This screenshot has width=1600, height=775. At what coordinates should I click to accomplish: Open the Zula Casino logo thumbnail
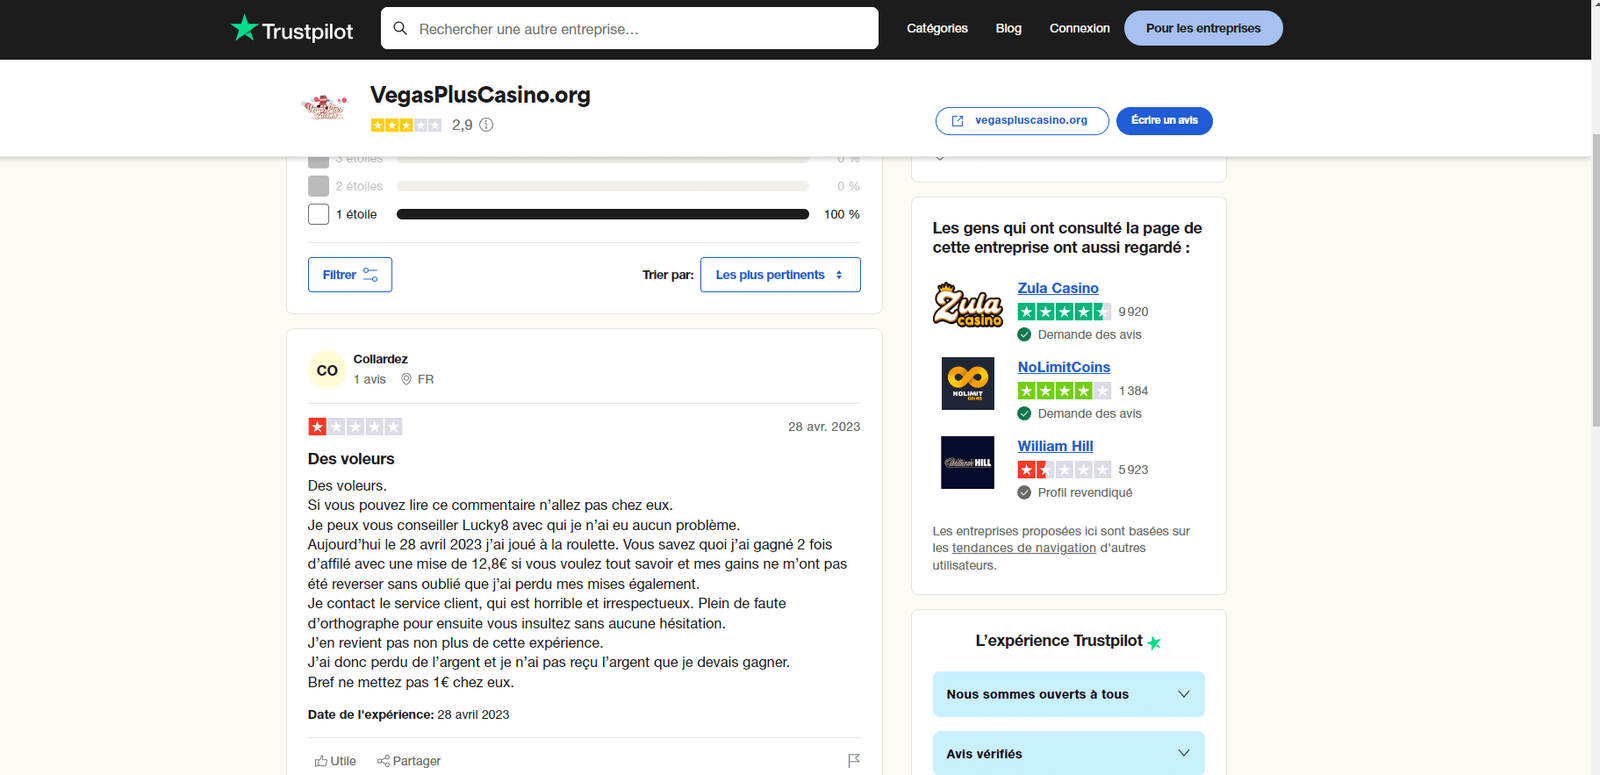click(x=967, y=305)
